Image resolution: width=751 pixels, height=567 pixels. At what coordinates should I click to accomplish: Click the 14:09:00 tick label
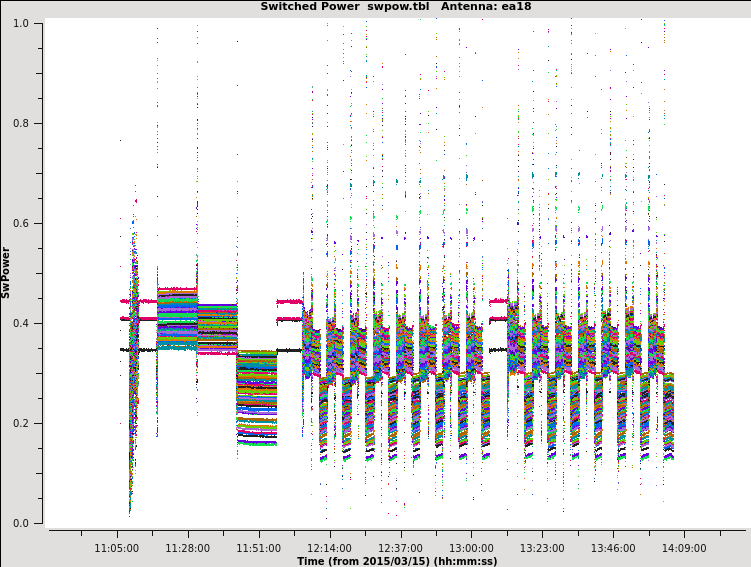(x=684, y=548)
